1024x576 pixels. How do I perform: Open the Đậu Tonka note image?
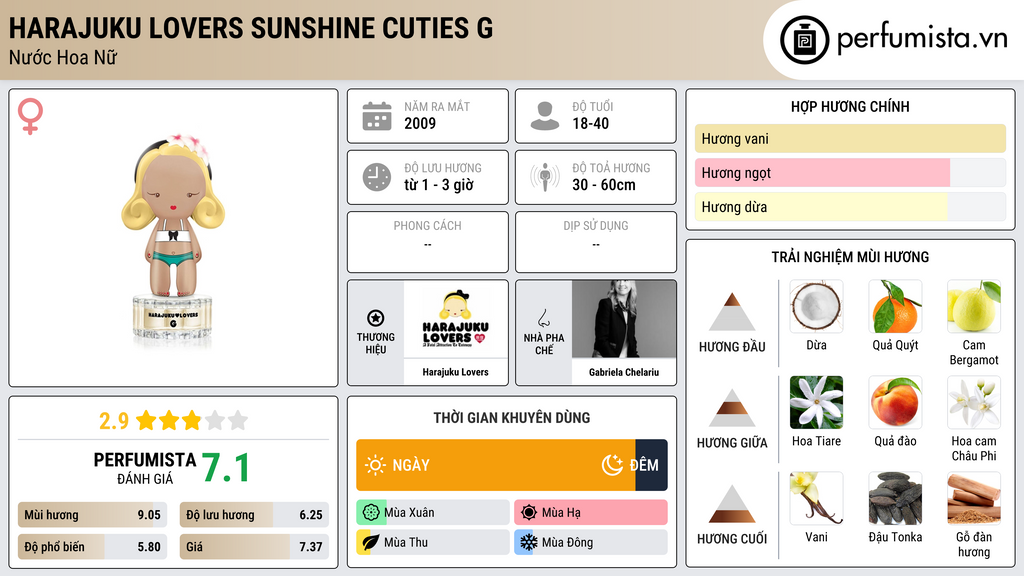pos(895,498)
